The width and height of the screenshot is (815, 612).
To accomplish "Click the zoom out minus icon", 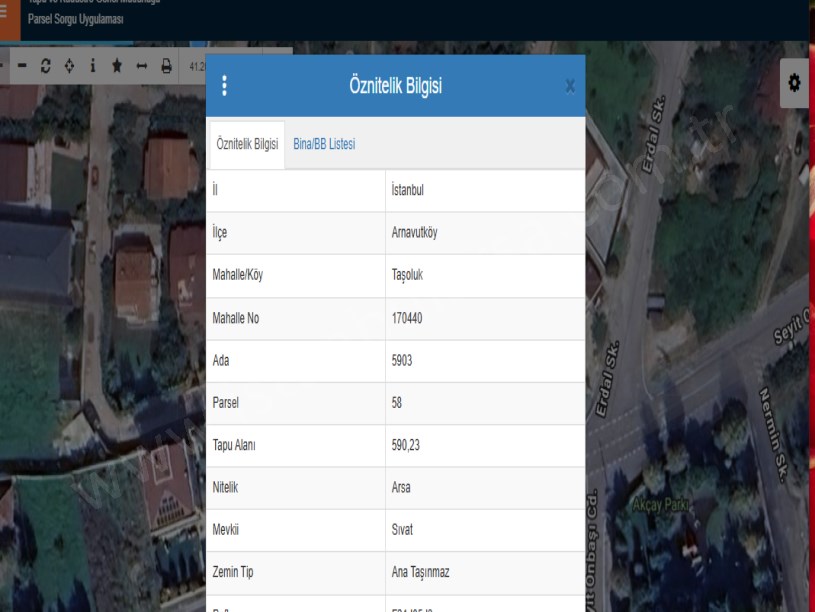I will pos(21,66).
